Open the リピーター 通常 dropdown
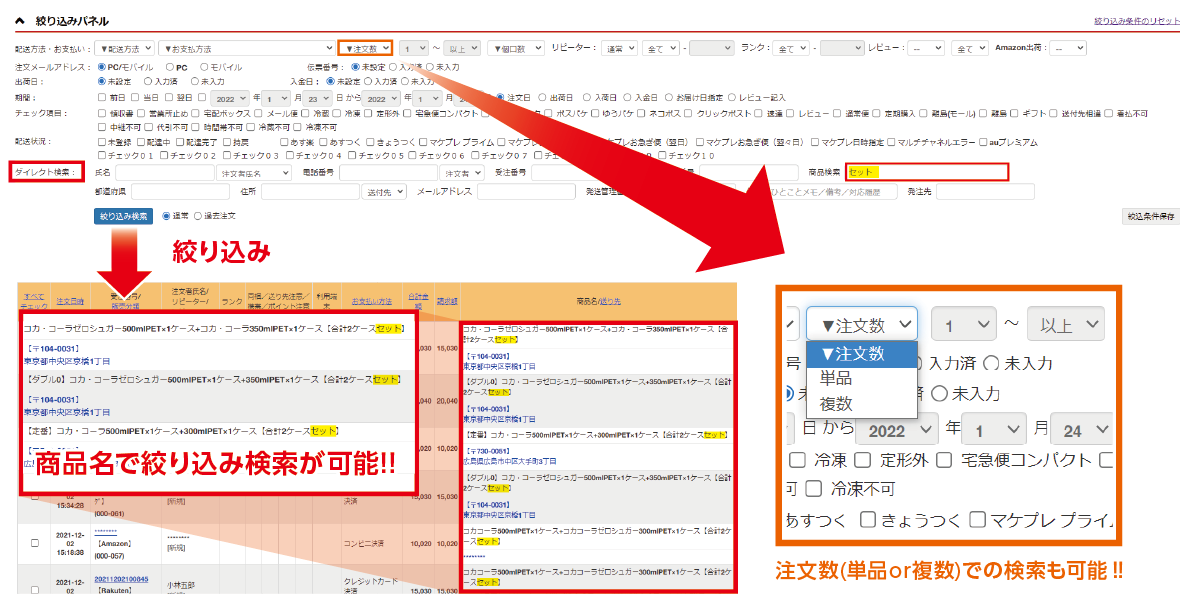The width and height of the screenshot is (1180, 594). [x=619, y=48]
